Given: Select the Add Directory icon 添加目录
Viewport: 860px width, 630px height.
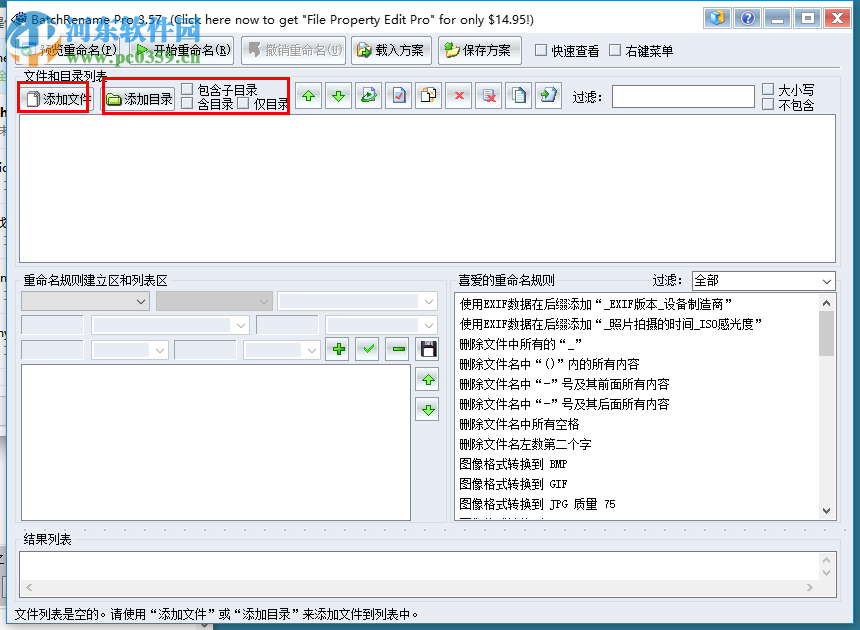Looking at the screenshot, I should 137,96.
